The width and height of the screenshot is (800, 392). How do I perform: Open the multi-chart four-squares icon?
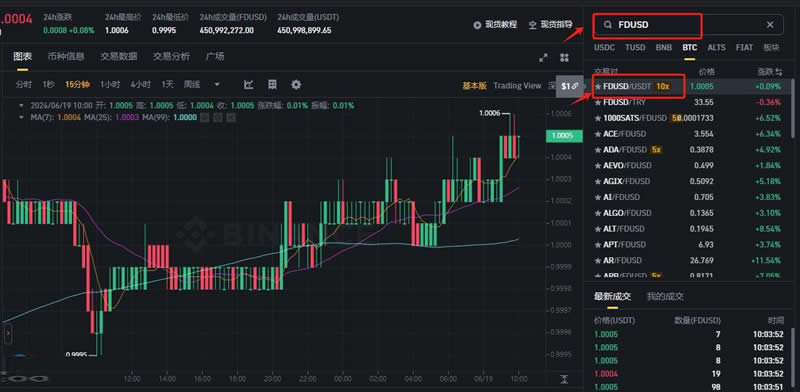564,58
